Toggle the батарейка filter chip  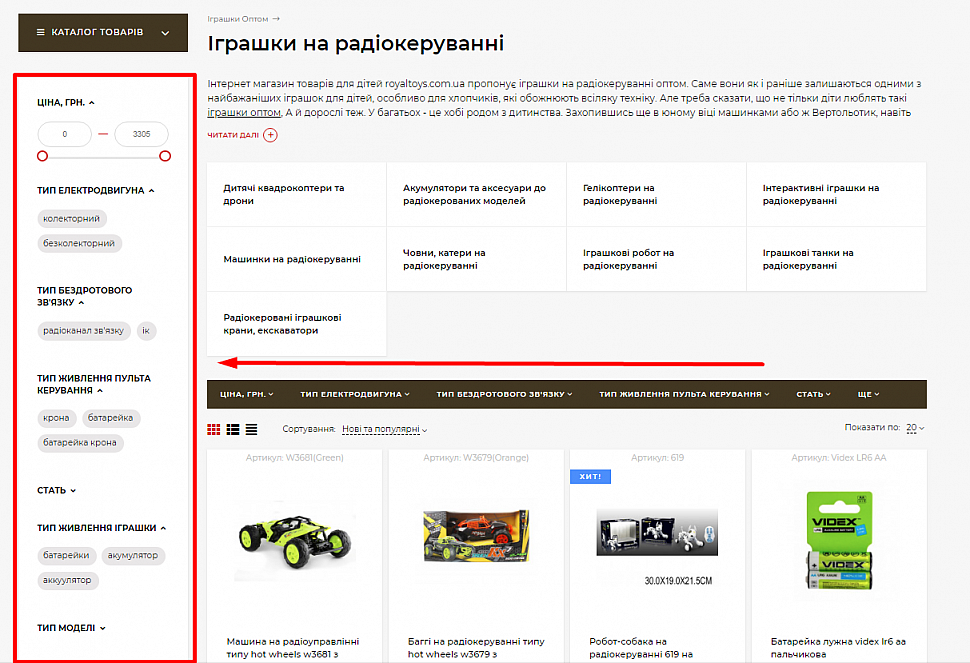pyautogui.click(x=111, y=418)
